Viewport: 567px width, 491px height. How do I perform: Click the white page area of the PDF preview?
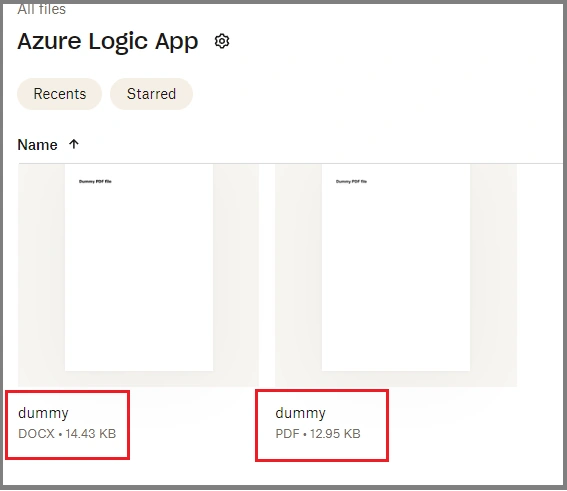(396, 275)
